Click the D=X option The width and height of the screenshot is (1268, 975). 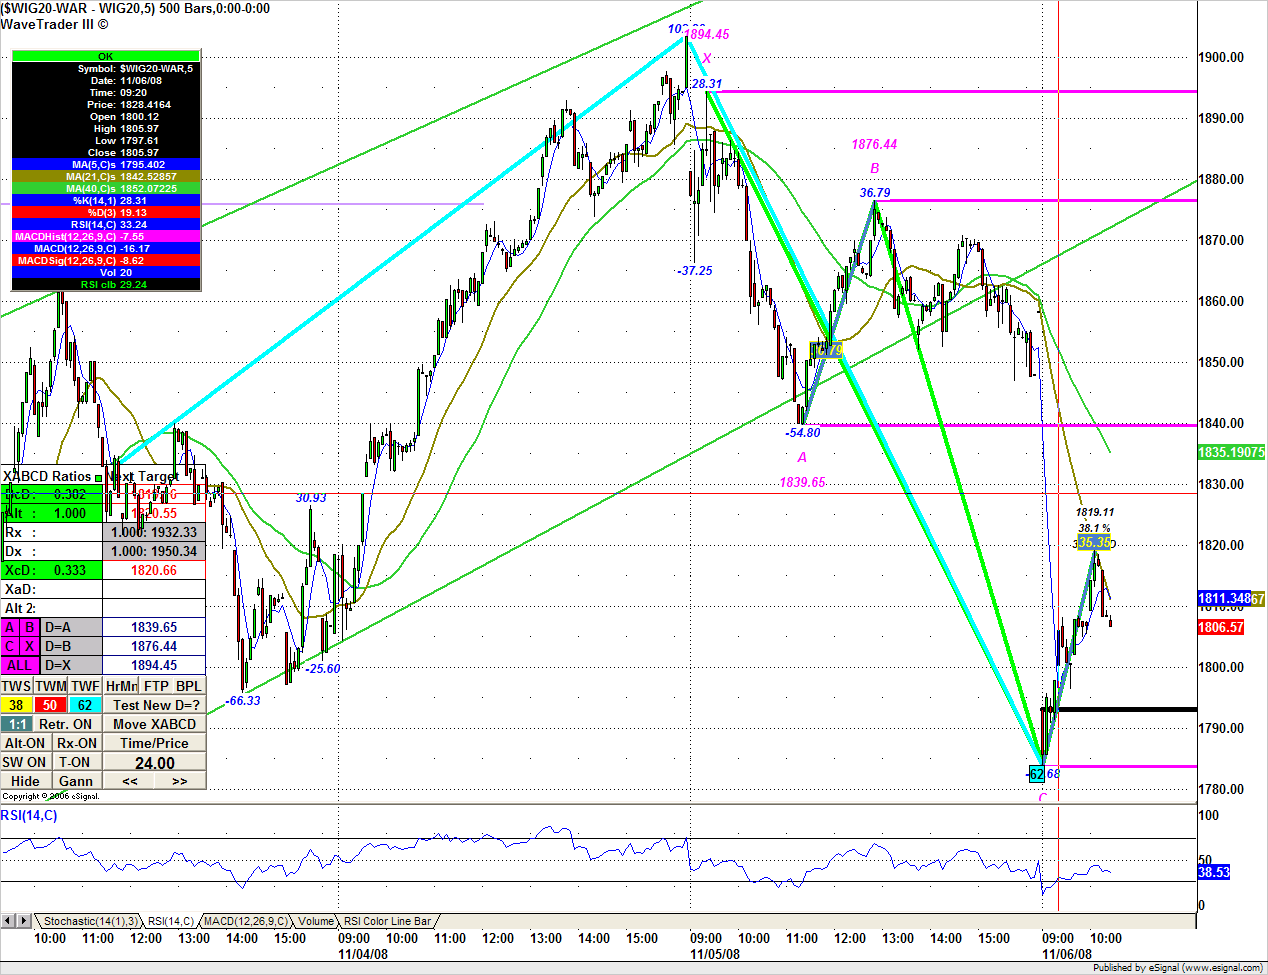click(x=70, y=665)
